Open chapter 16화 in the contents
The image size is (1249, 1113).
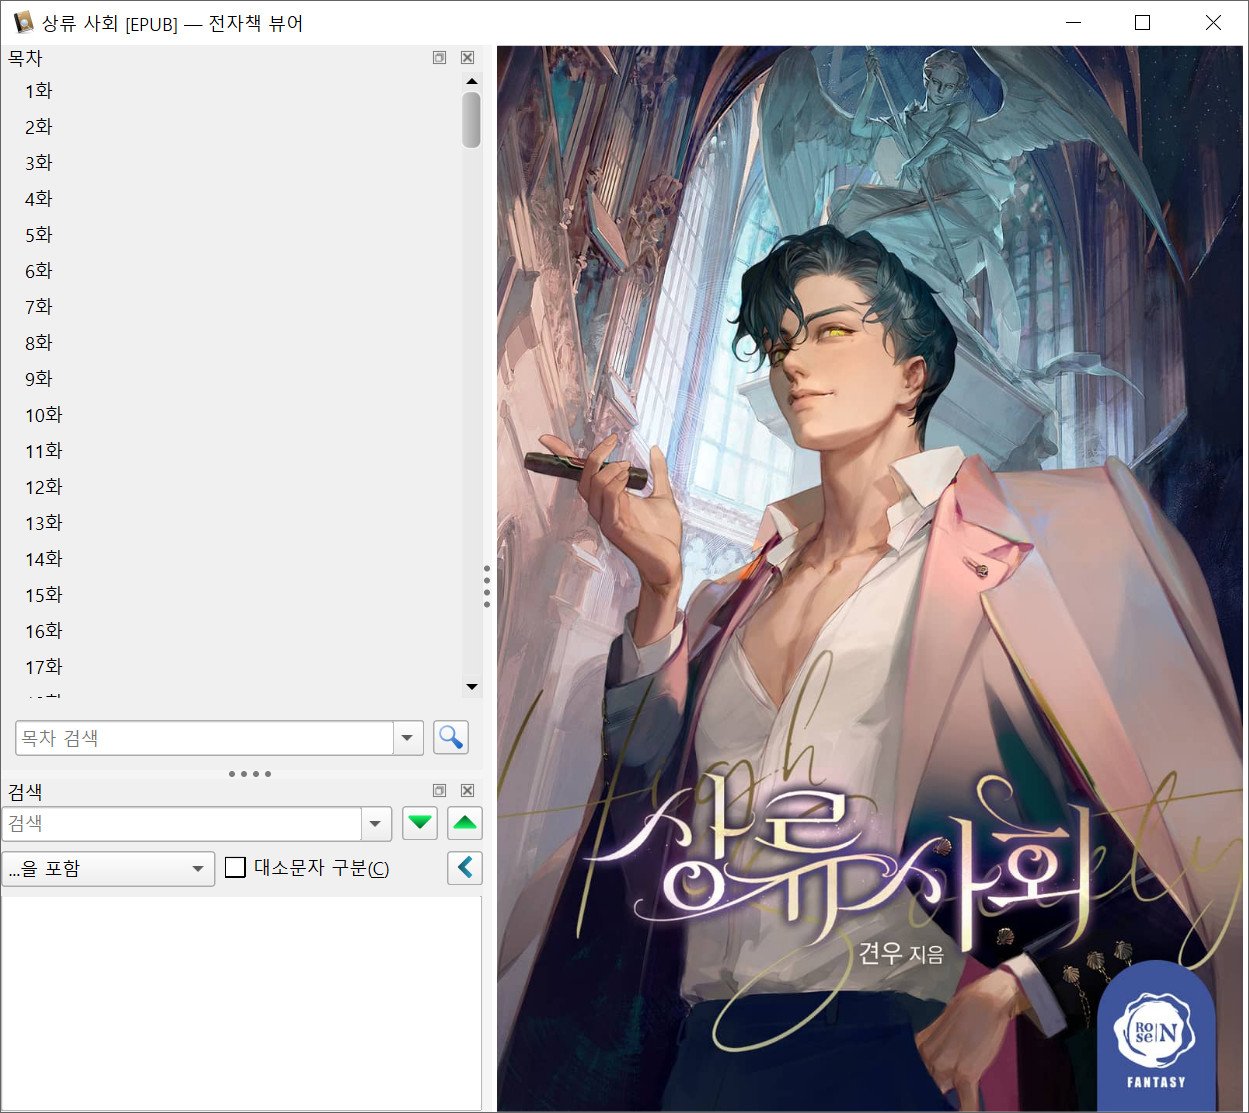[43, 631]
